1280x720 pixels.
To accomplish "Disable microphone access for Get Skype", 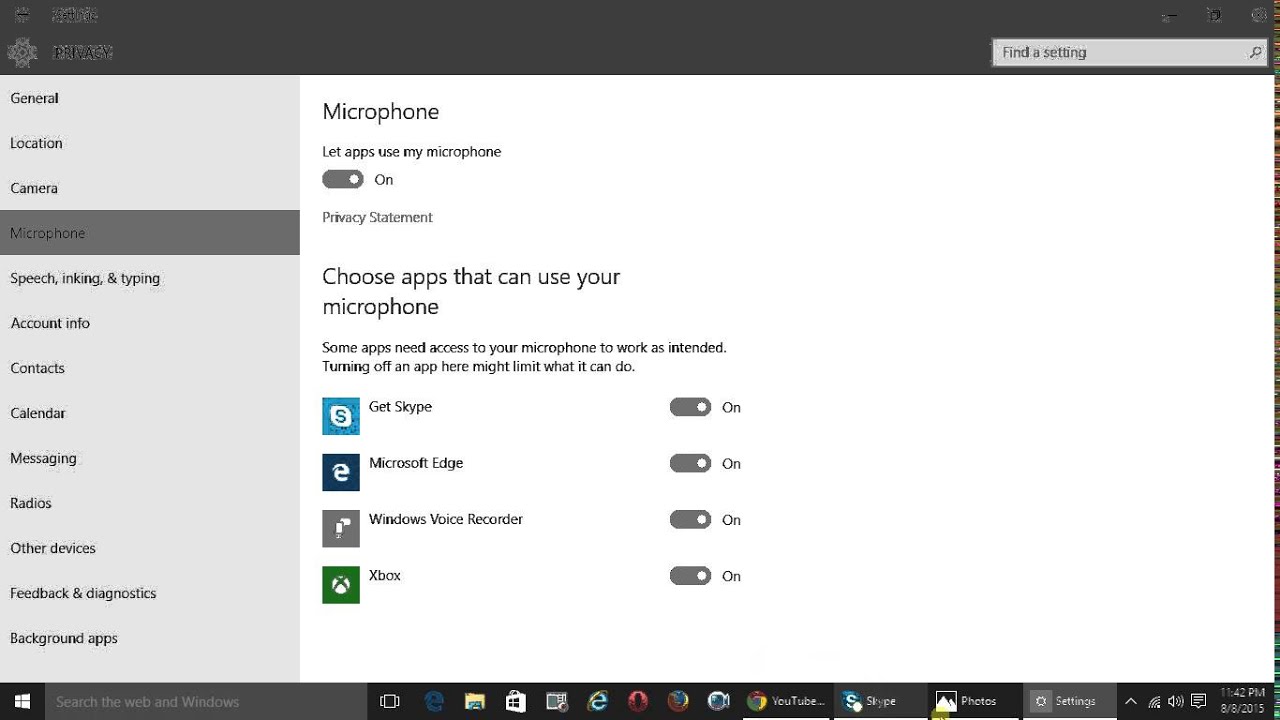I will 690,407.
